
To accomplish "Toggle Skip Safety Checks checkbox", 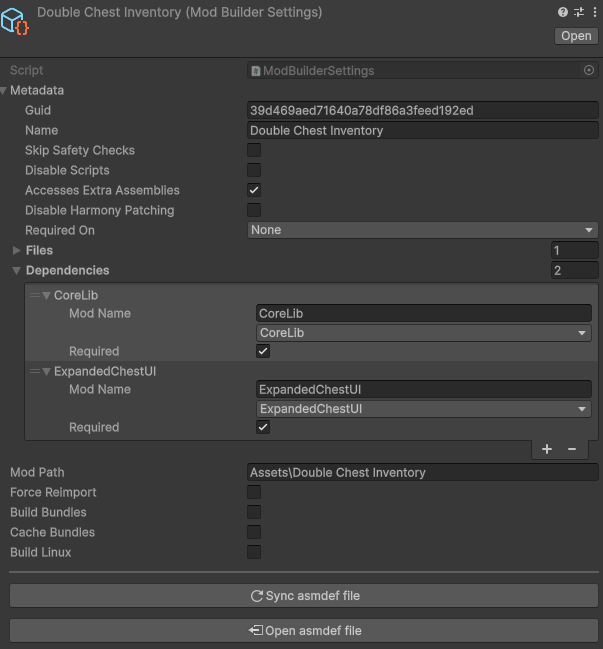I will coord(254,150).
